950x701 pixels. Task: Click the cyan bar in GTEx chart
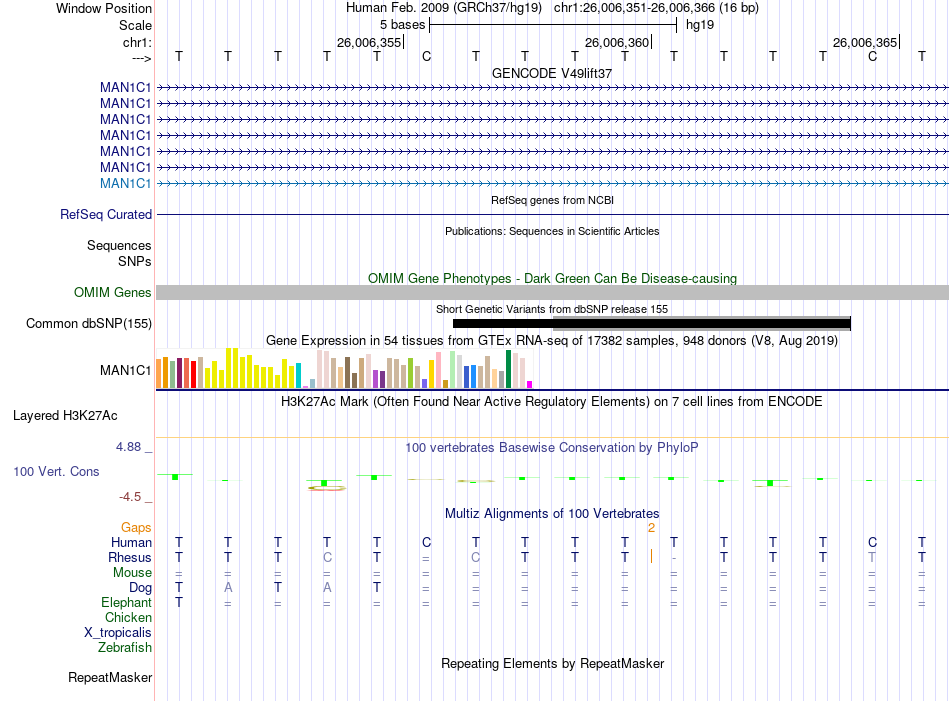pyautogui.click(x=298, y=376)
